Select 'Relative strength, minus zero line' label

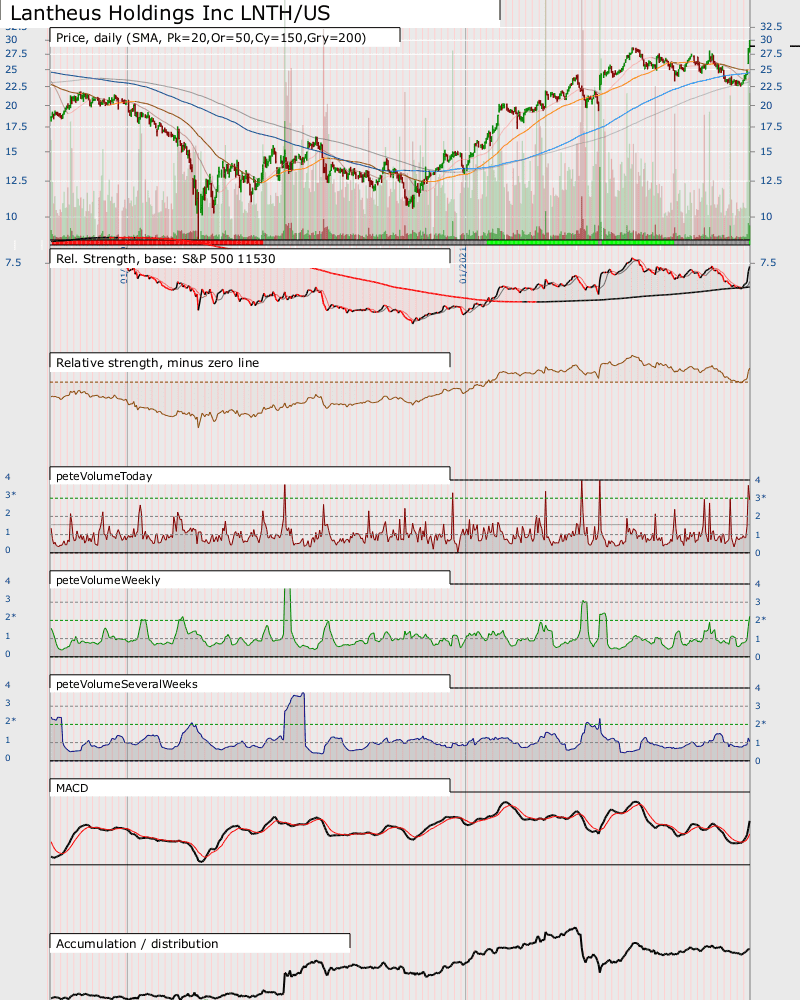pos(158,363)
